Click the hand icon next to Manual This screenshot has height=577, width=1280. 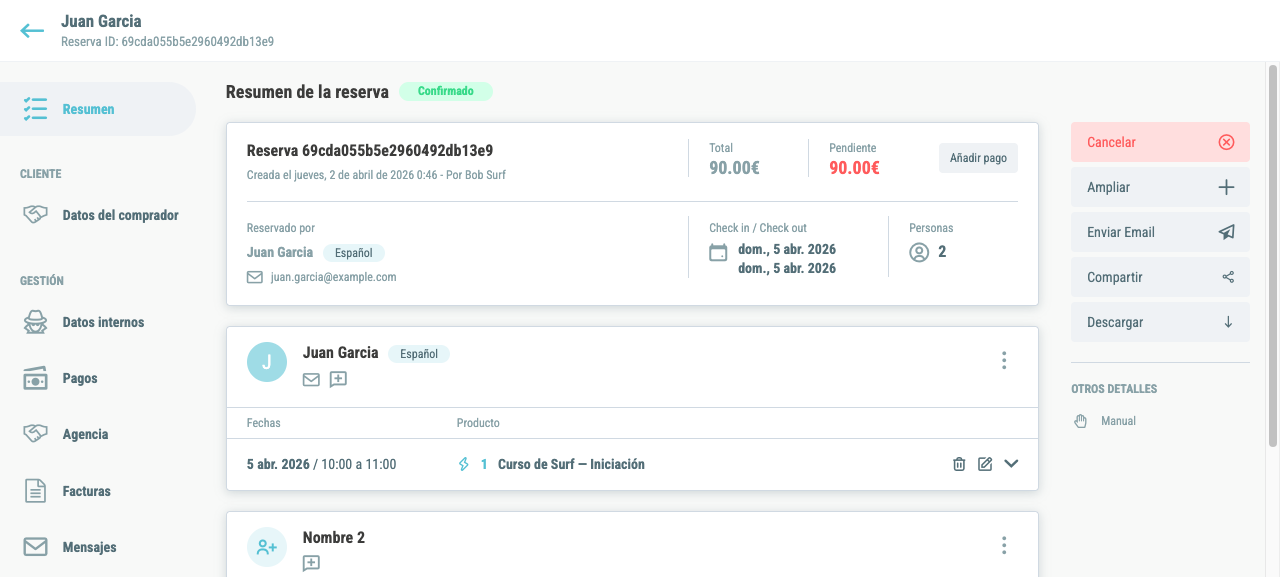(1080, 421)
